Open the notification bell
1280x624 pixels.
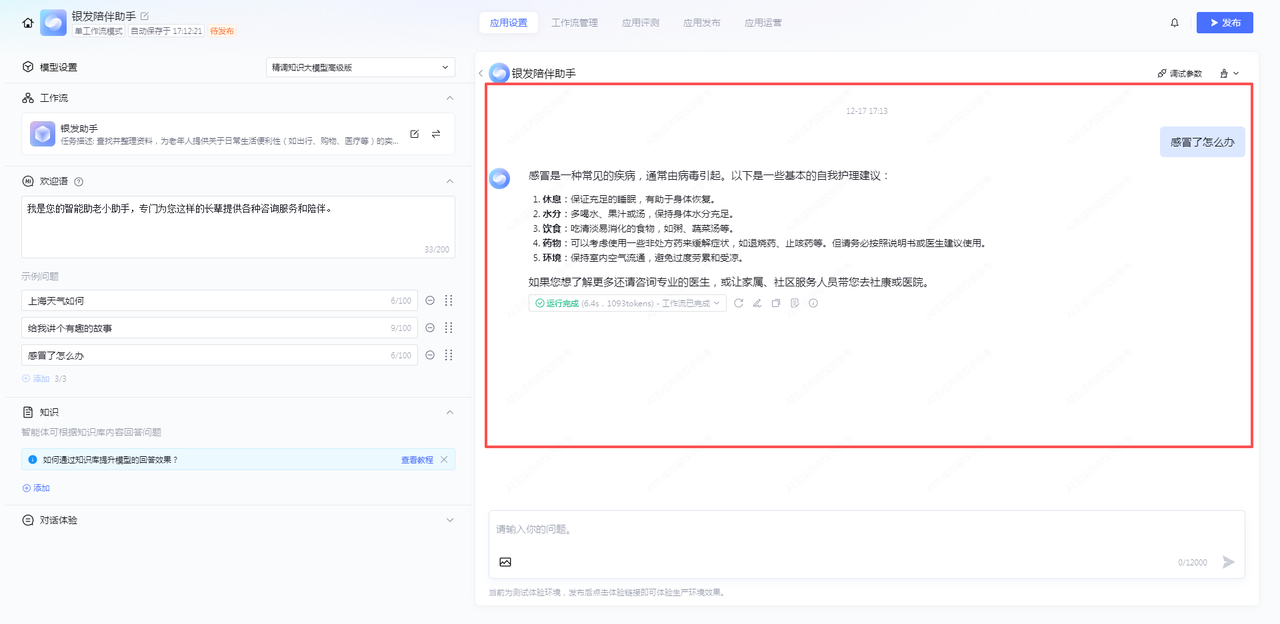[x=1174, y=22]
